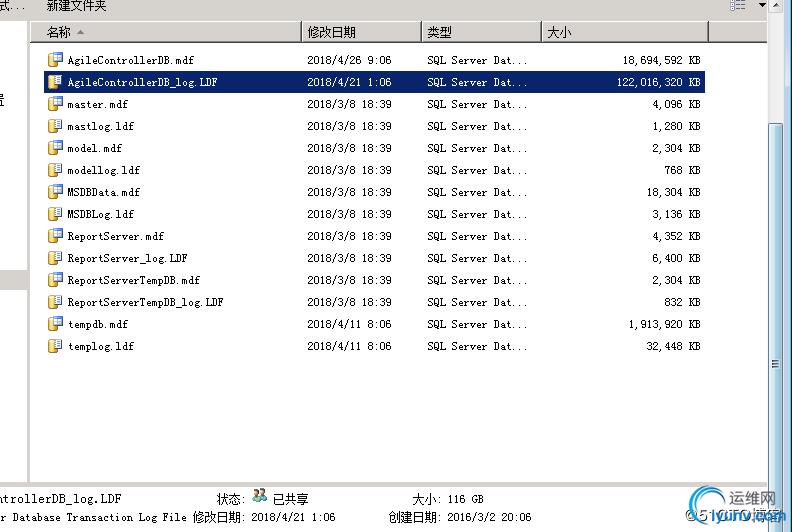
Task: Sort files by the 名称 column header
Action: click(x=166, y=32)
